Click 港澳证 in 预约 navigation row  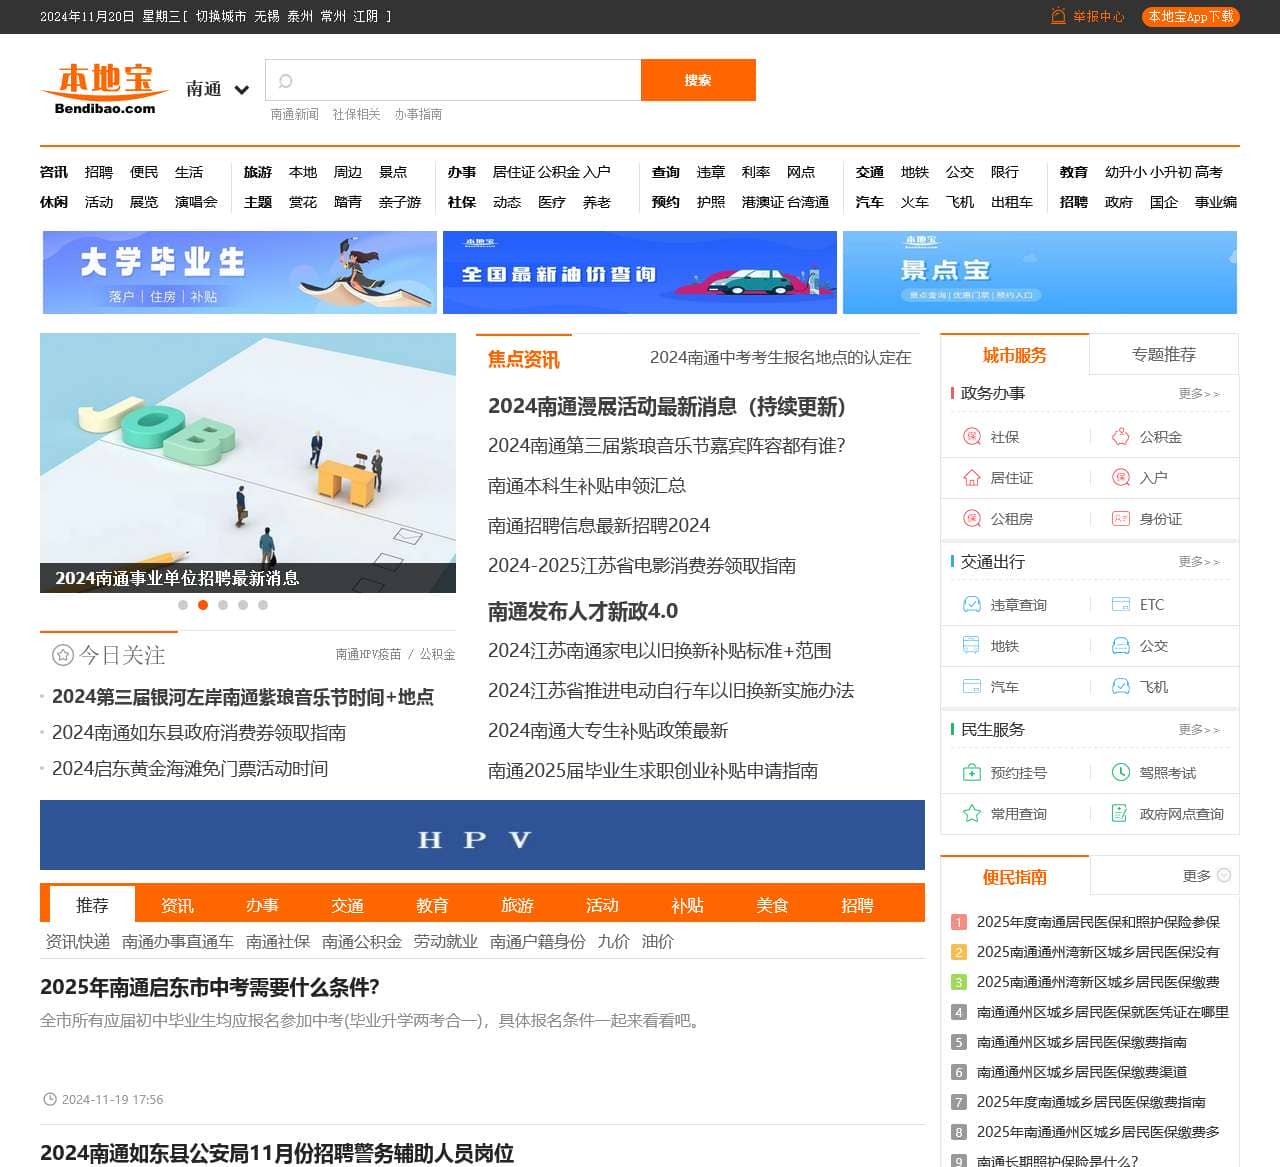click(763, 202)
